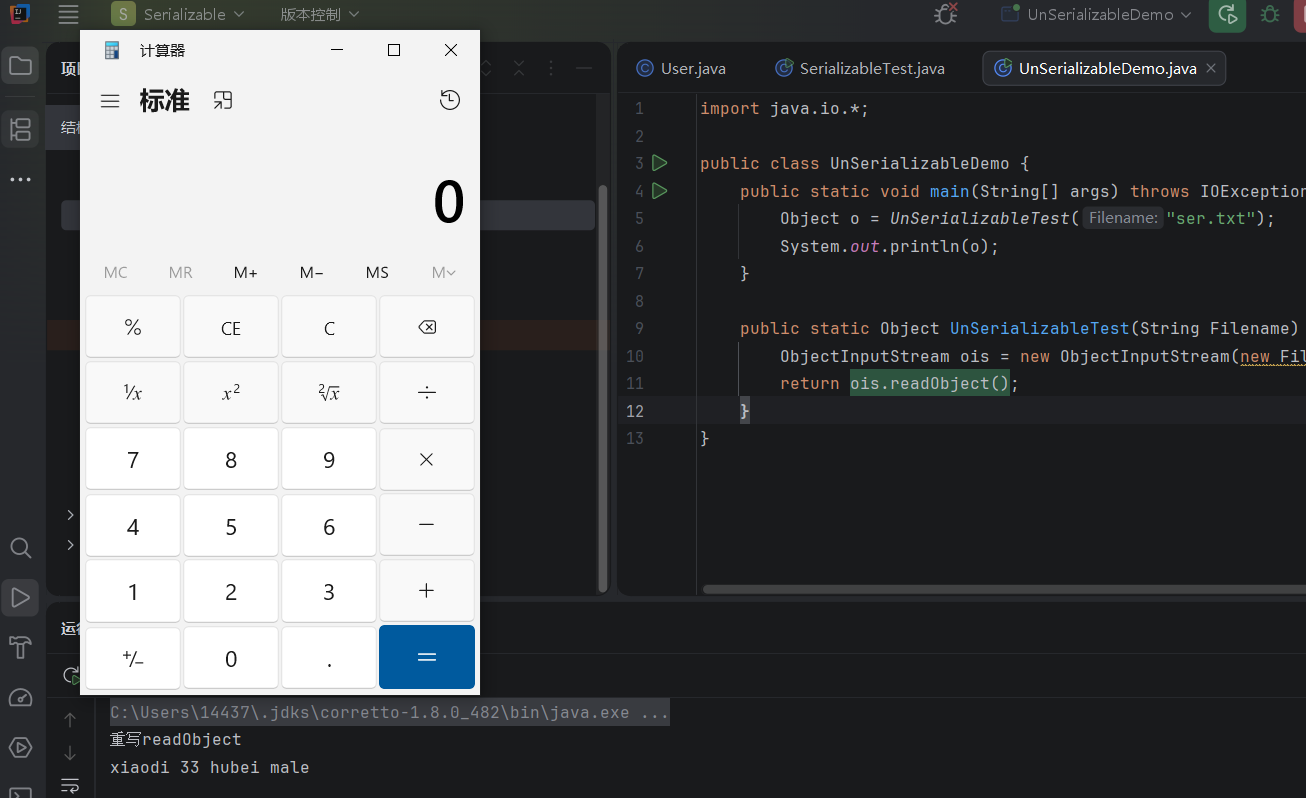Image resolution: width=1306 pixels, height=798 pixels.
Task: Open the Structure tool window icon
Action: pos(20,128)
